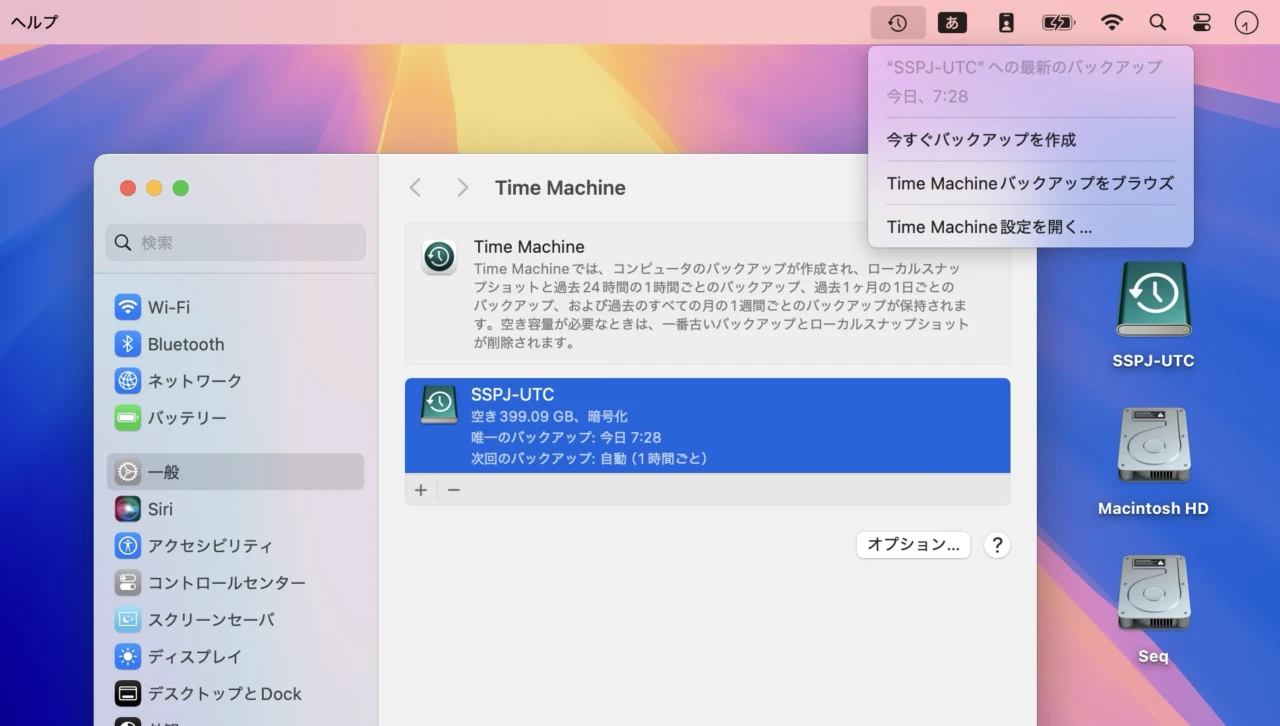Open the Japanese input source menu

[951, 22]
